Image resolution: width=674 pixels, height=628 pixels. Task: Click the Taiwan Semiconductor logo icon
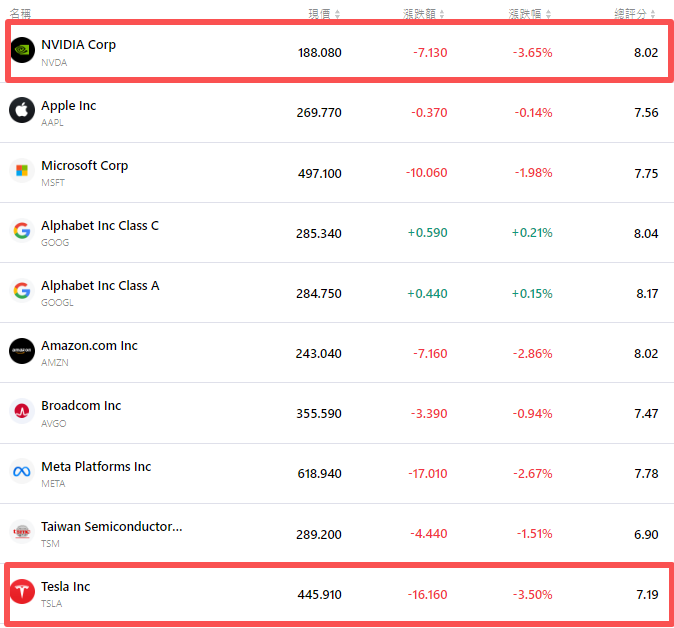(x=22, y=532)
